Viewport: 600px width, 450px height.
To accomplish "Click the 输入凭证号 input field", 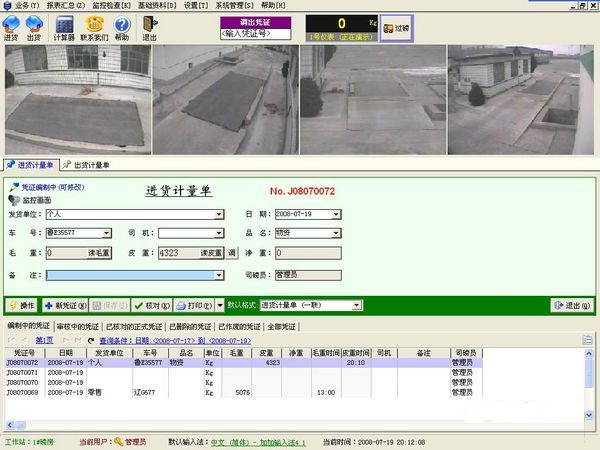I will pyautogui.click(x=255, y=34).
